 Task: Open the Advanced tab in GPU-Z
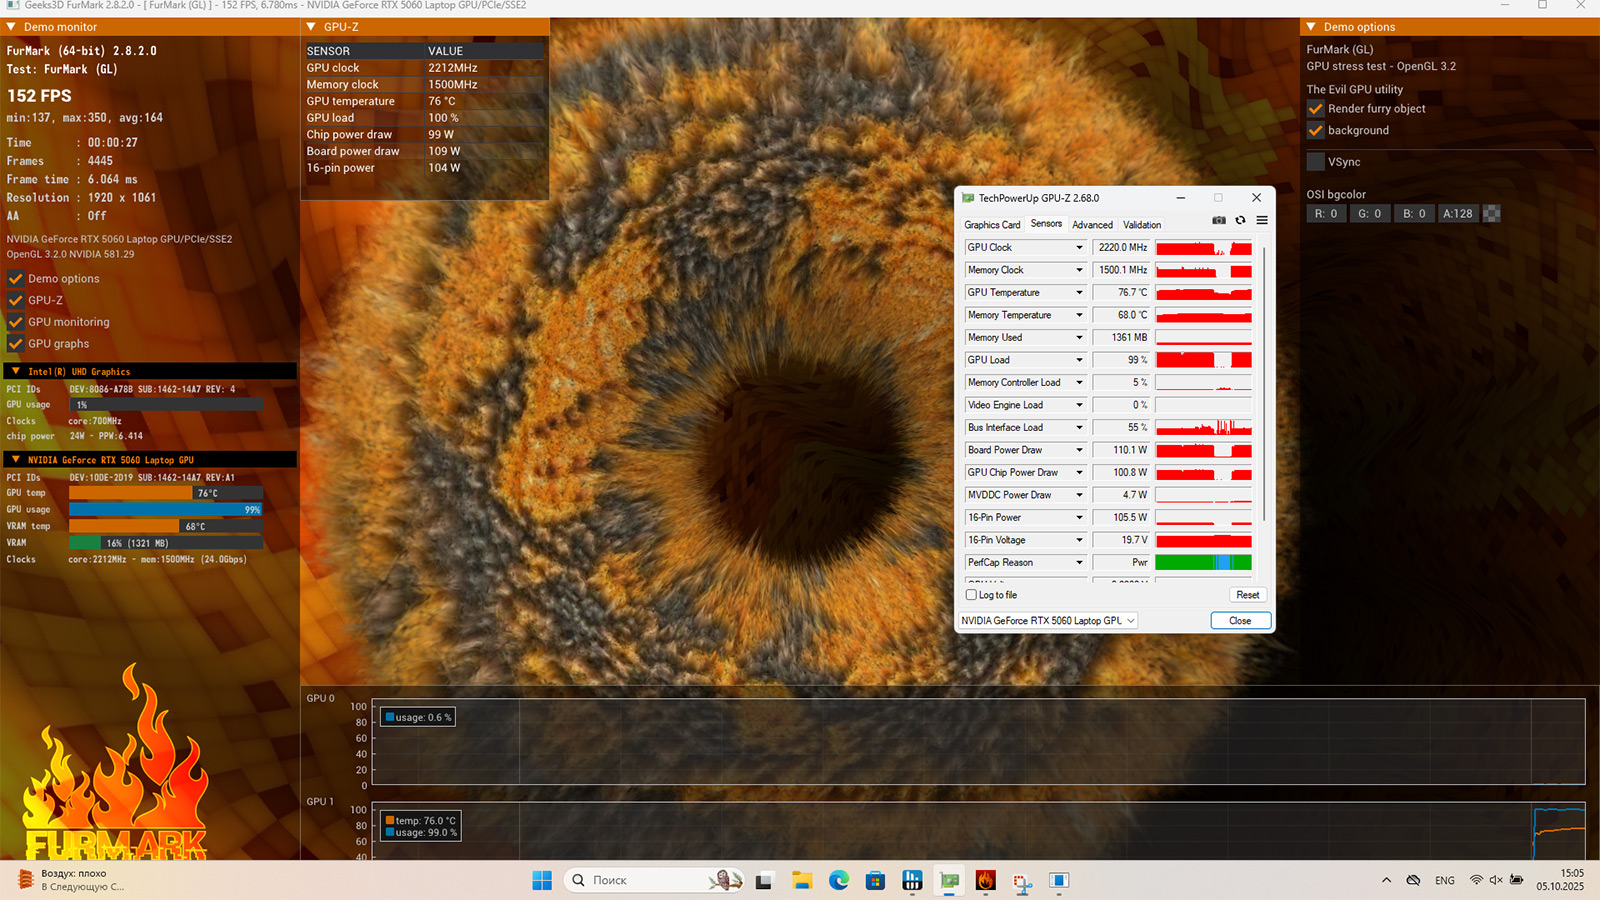[x=1092, y=225]
